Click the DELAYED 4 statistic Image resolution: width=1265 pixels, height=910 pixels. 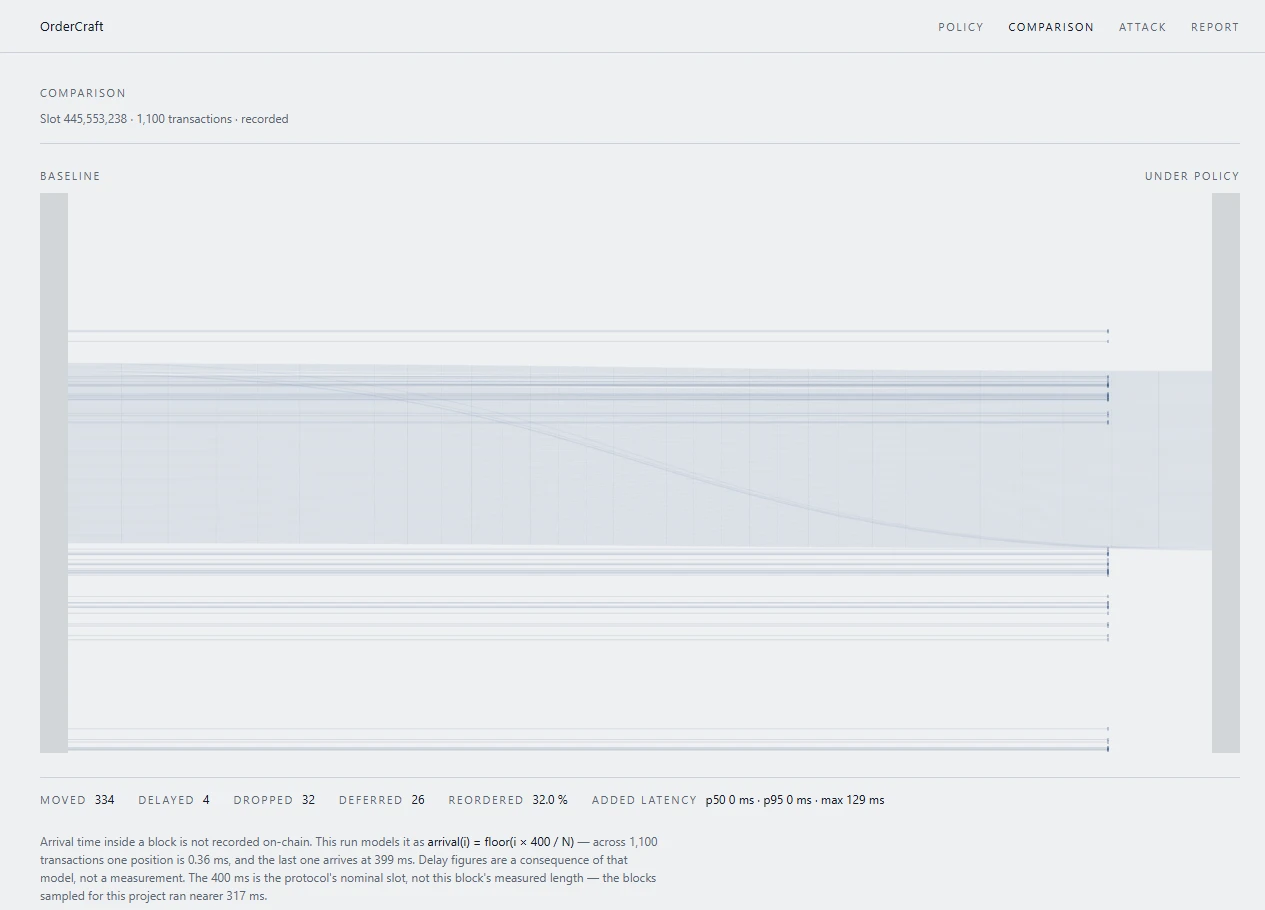[174, 800]
